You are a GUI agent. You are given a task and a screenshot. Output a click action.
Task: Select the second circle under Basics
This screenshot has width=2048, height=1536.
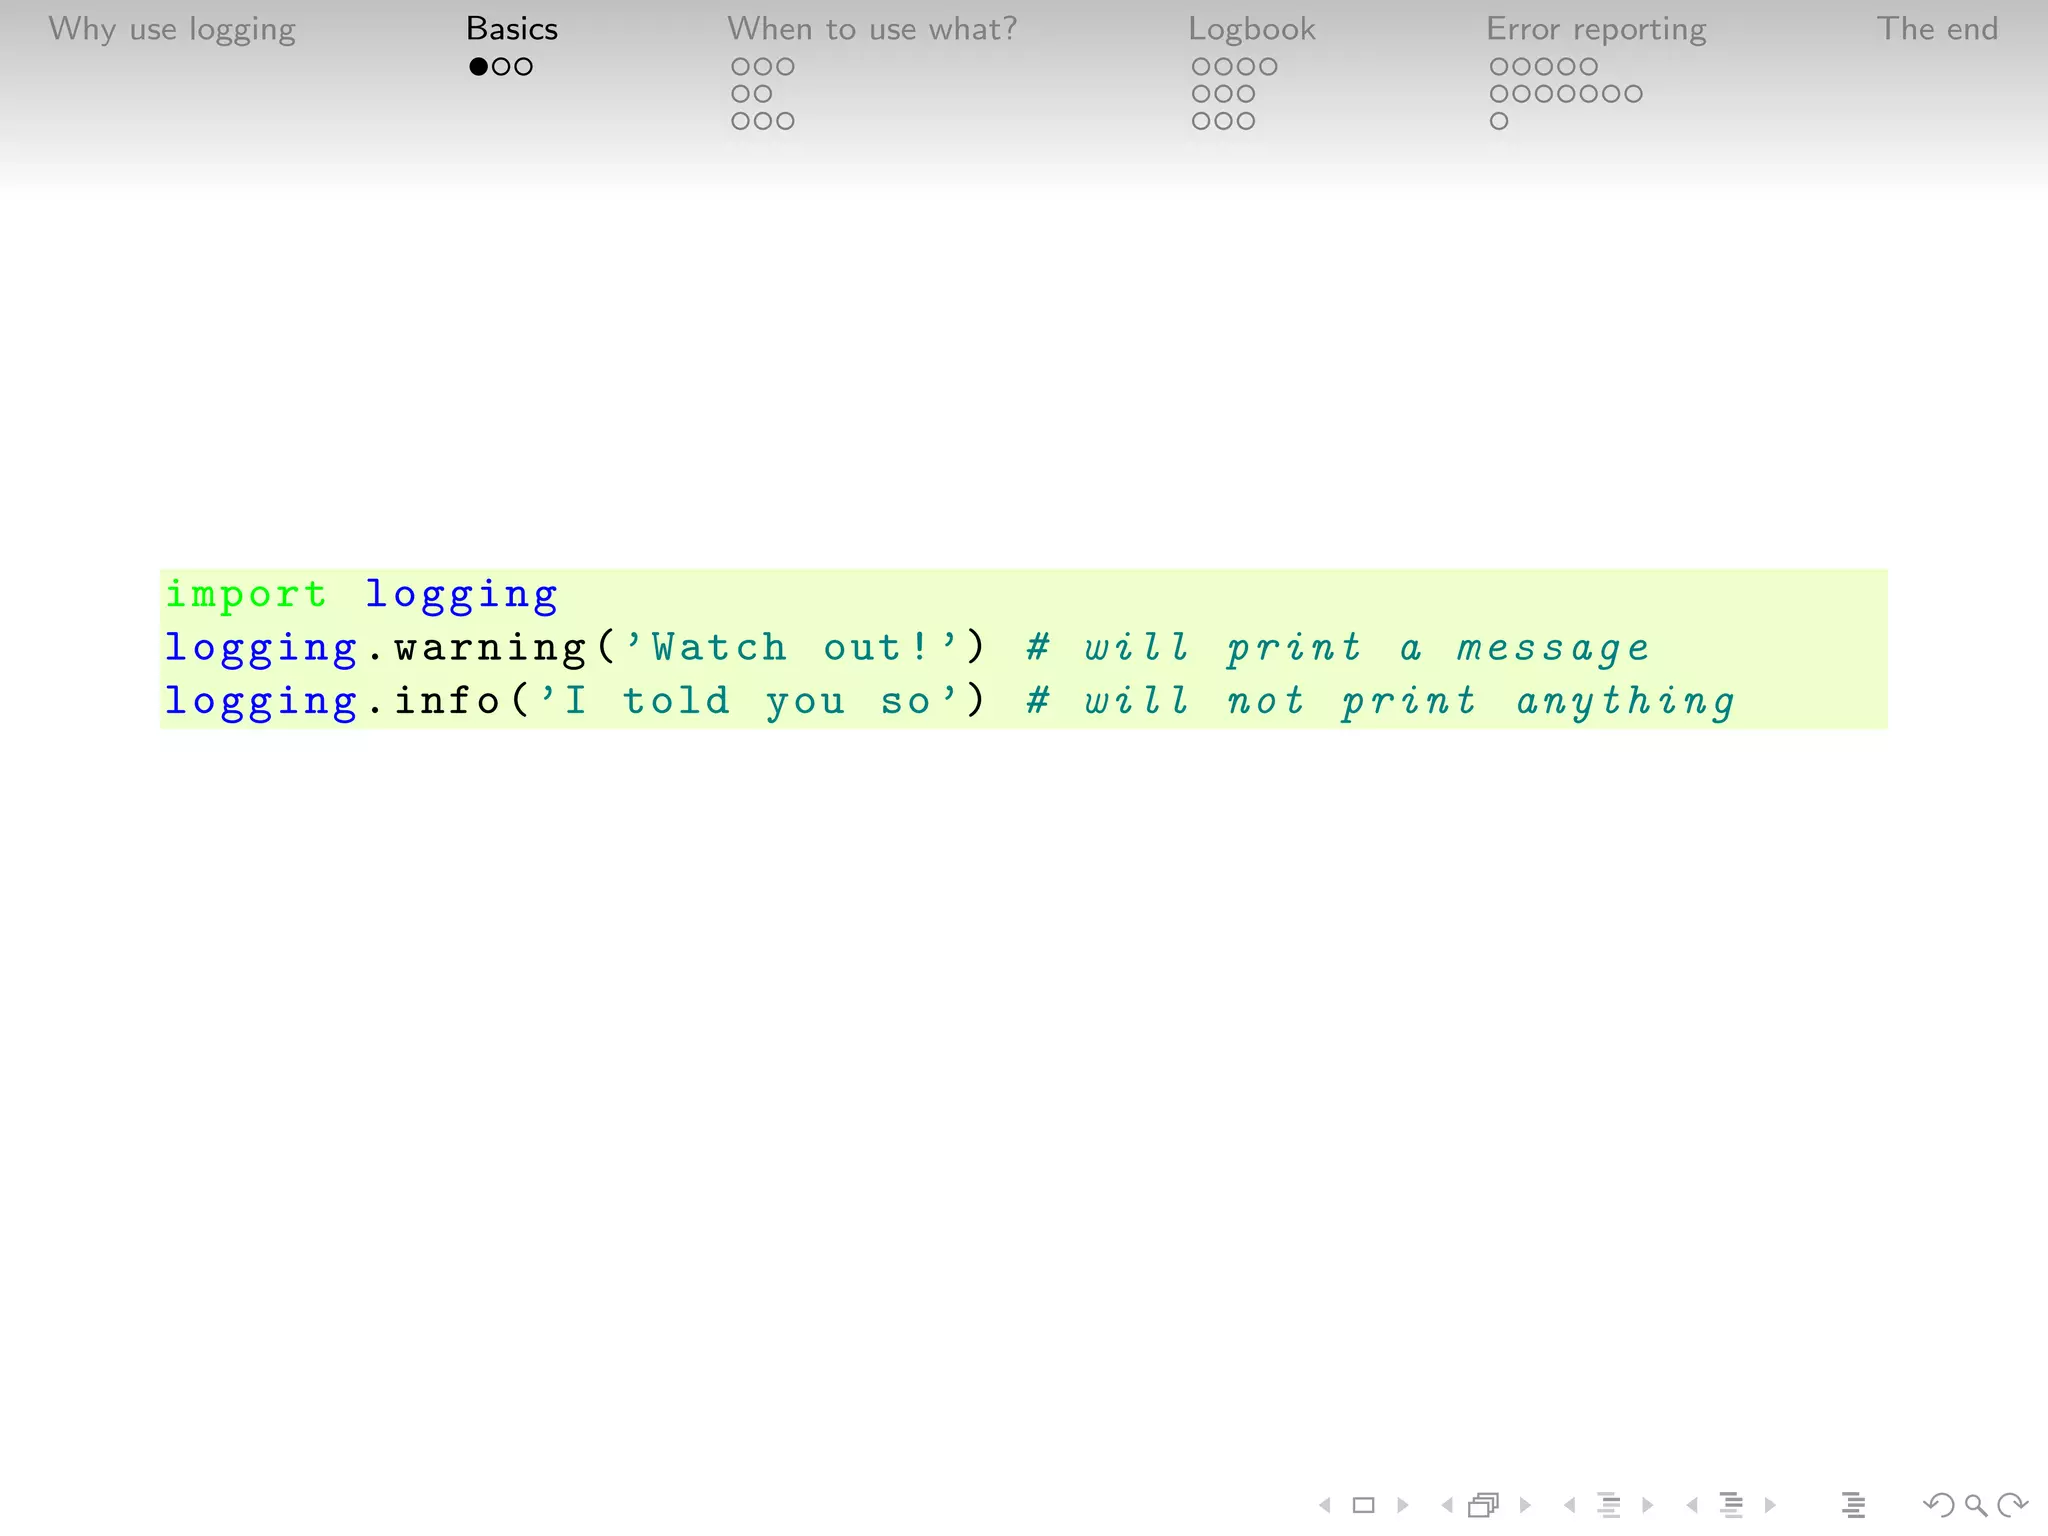[x=501, y=67]
